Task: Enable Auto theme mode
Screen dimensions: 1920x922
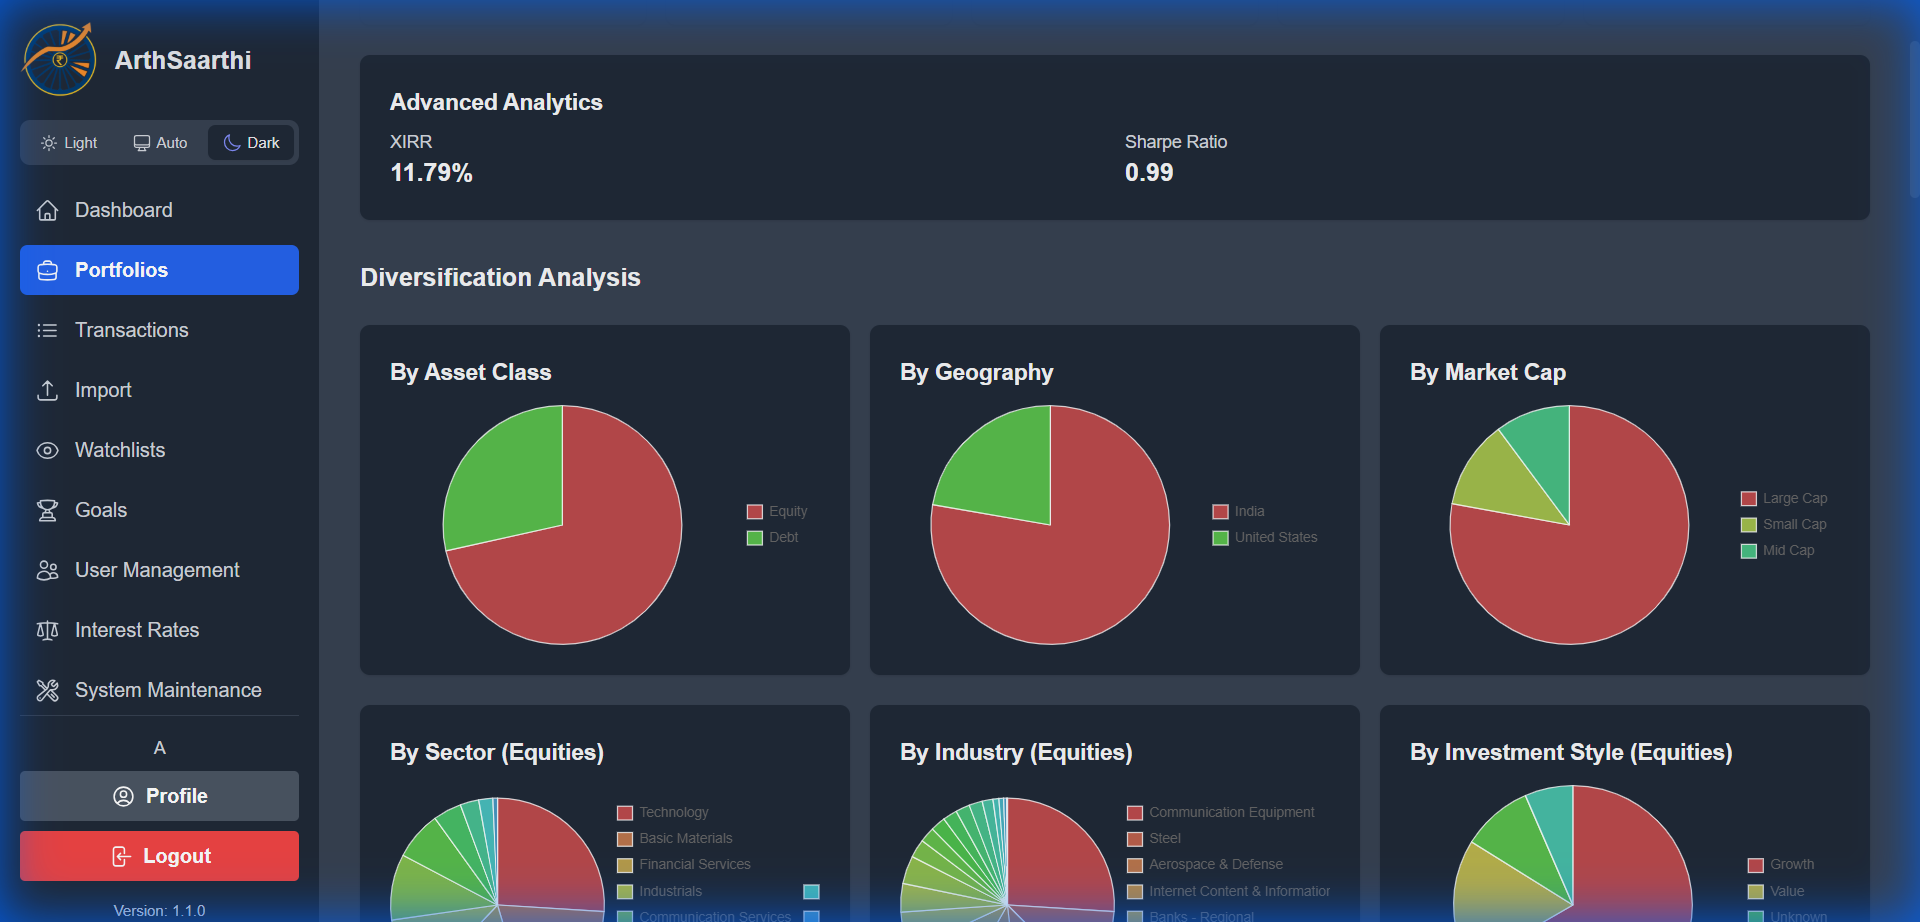Action: tap(159, 142)
